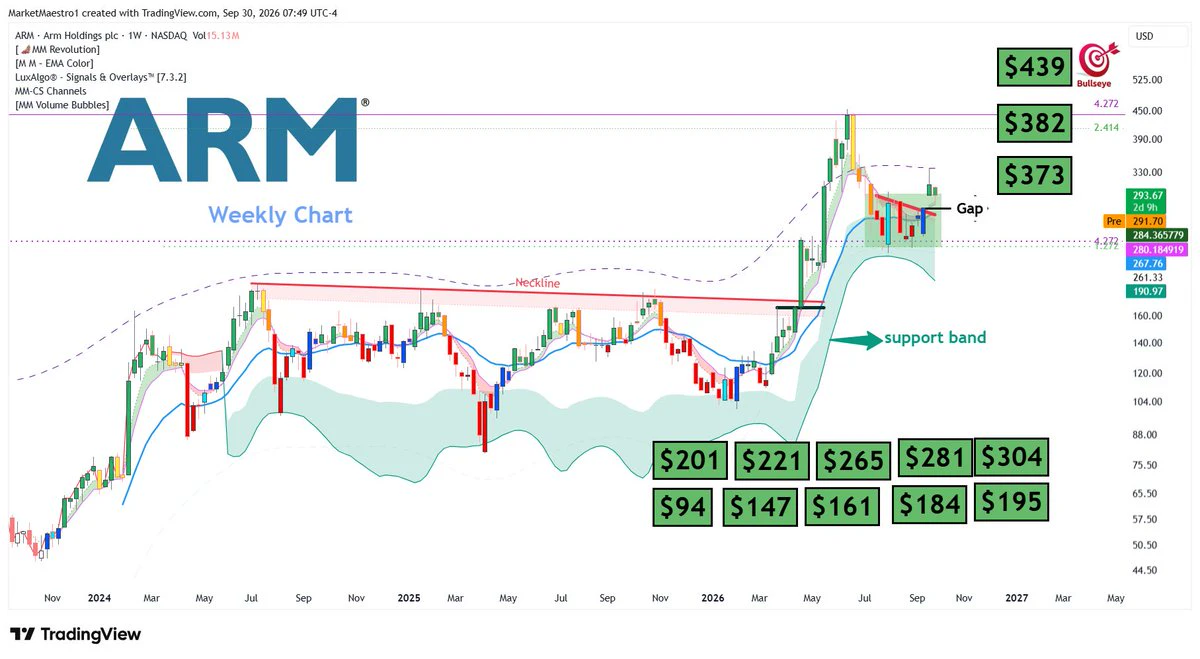Click the blue 267.76 price tag

(1148, 263)
